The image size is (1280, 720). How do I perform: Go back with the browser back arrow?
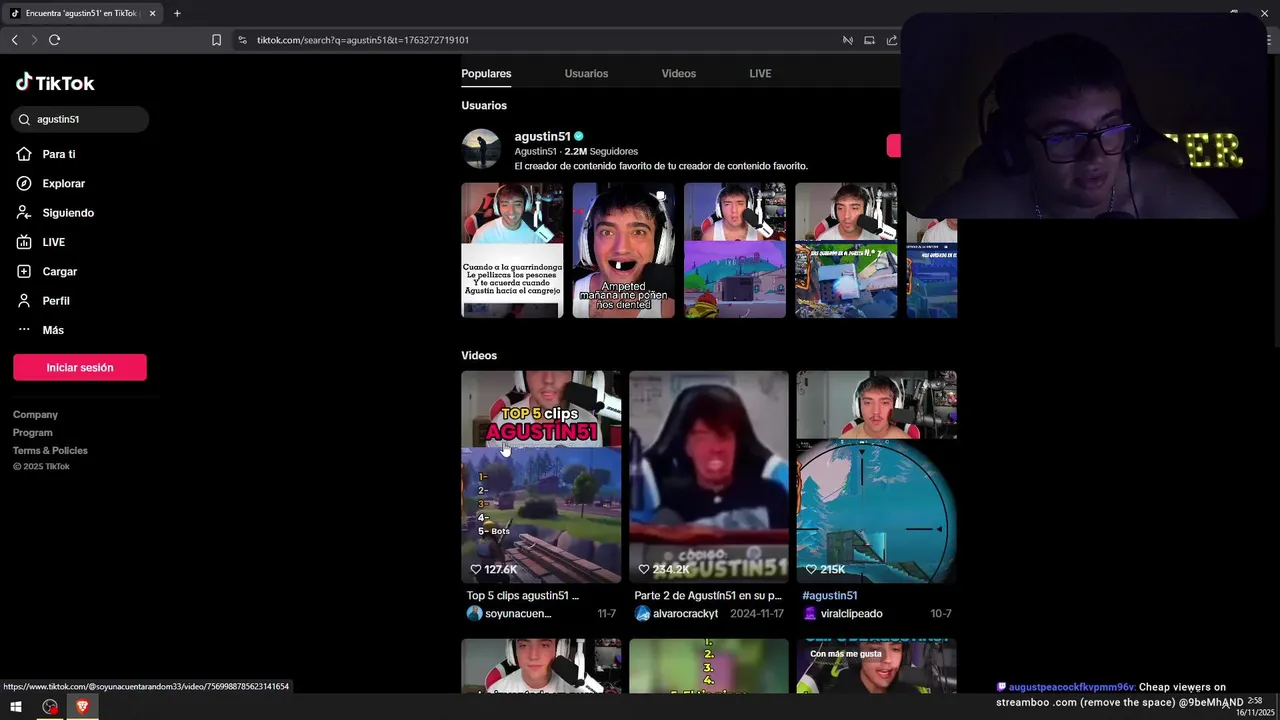click(x=14, y=40)
